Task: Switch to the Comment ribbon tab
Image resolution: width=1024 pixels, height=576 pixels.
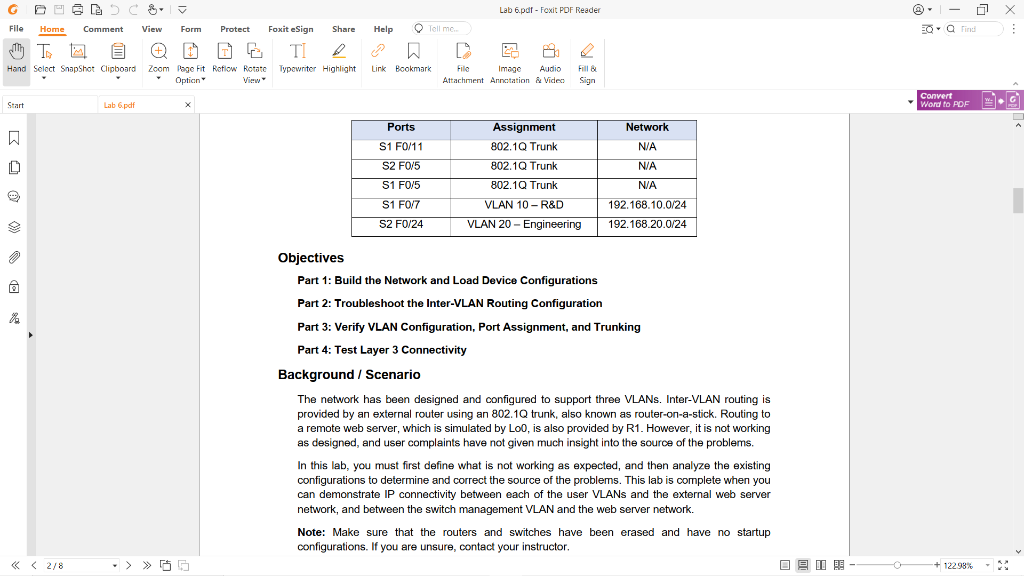Action: 103,29
